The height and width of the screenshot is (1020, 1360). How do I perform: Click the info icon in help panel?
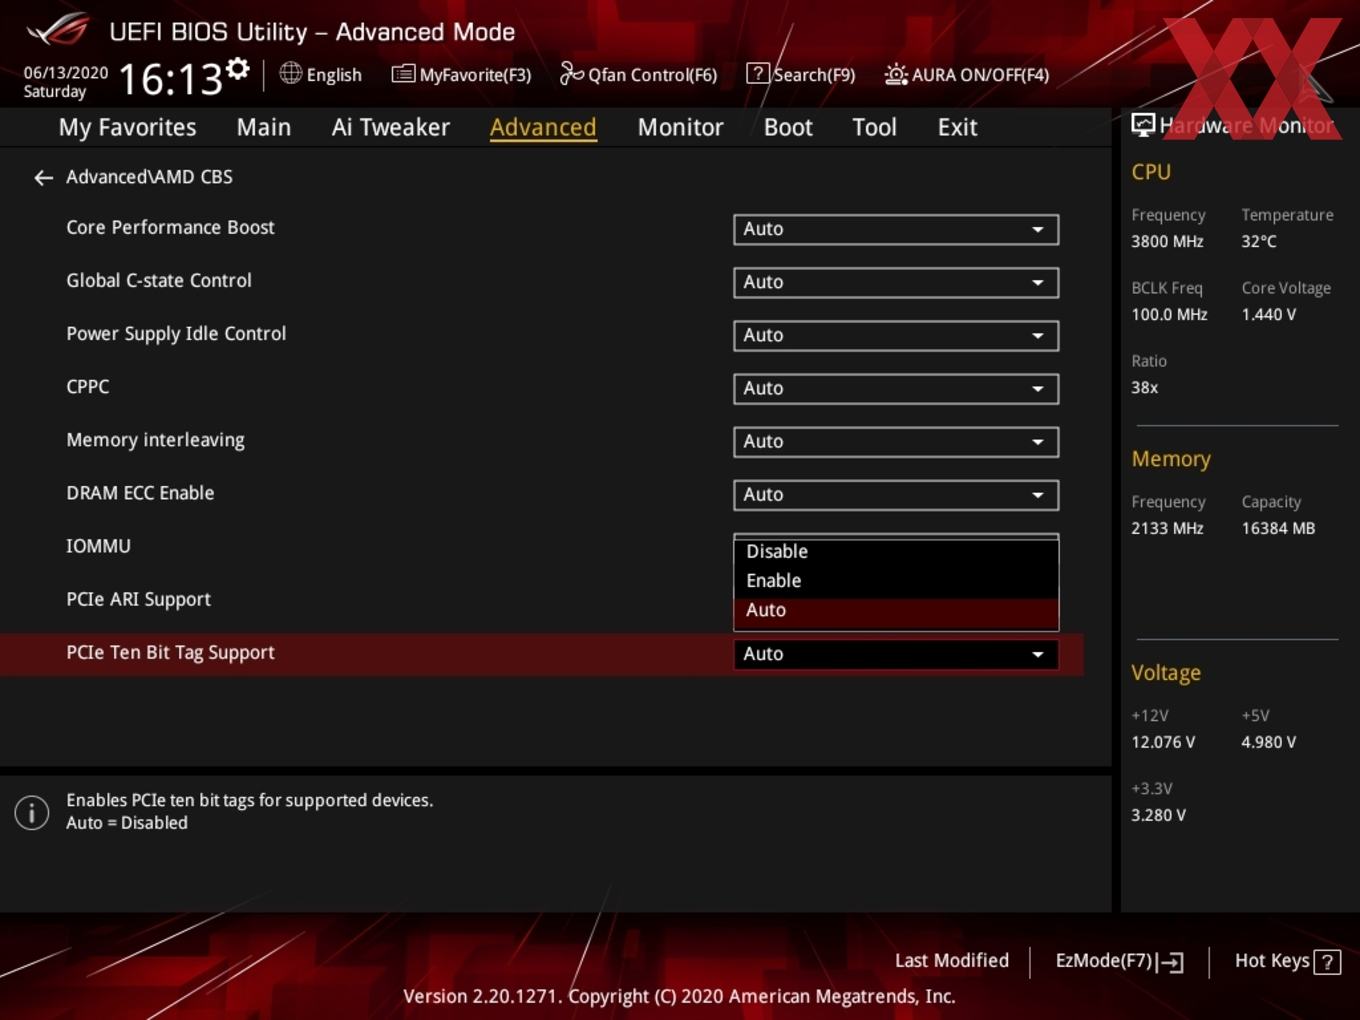[32, 812]
